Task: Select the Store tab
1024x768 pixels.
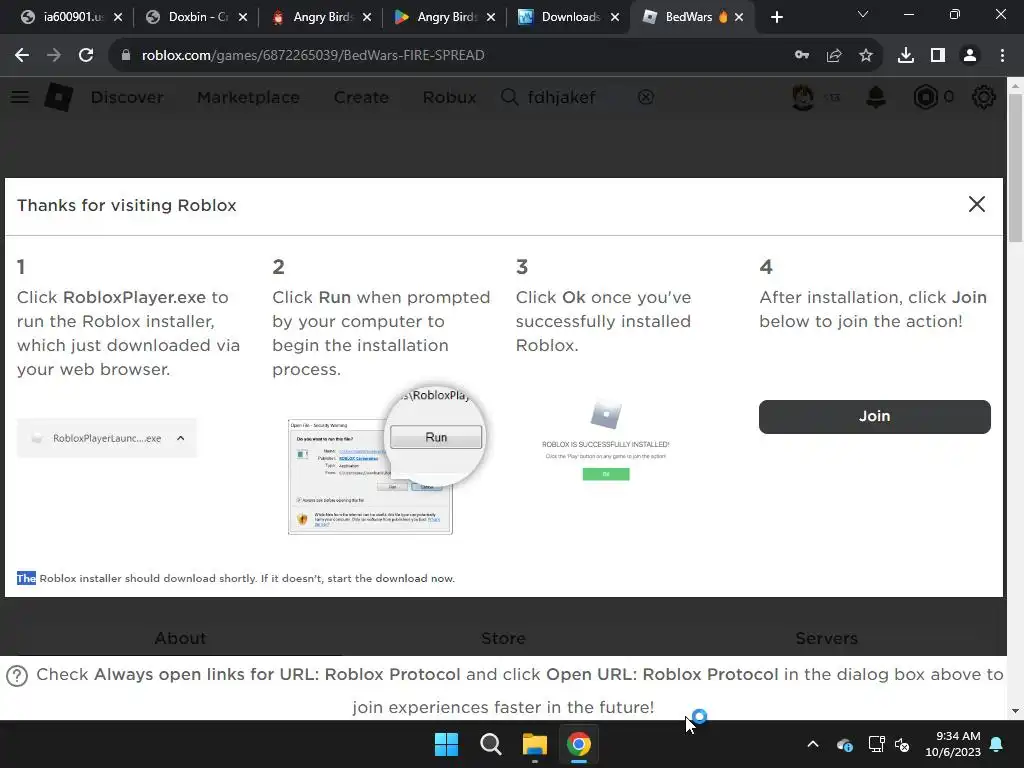Action: pyautogui.click(x=504, y=638)
